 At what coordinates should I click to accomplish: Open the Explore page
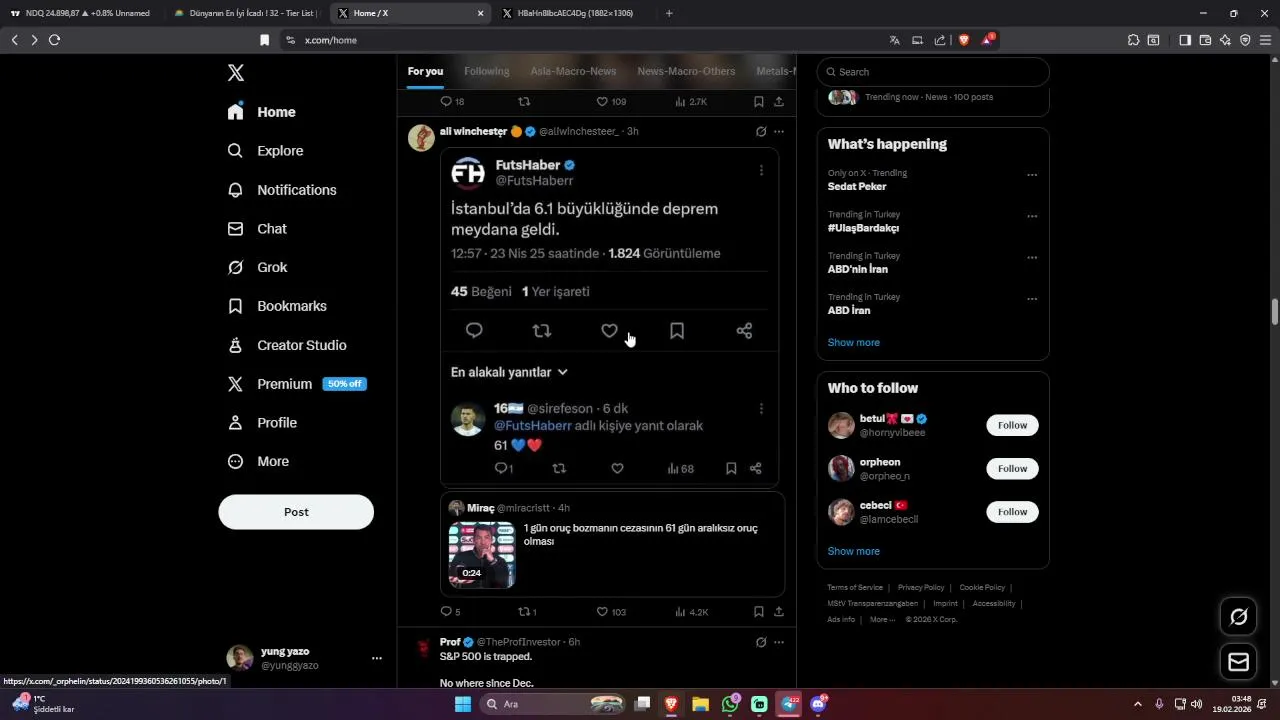(x=265, y=151)
